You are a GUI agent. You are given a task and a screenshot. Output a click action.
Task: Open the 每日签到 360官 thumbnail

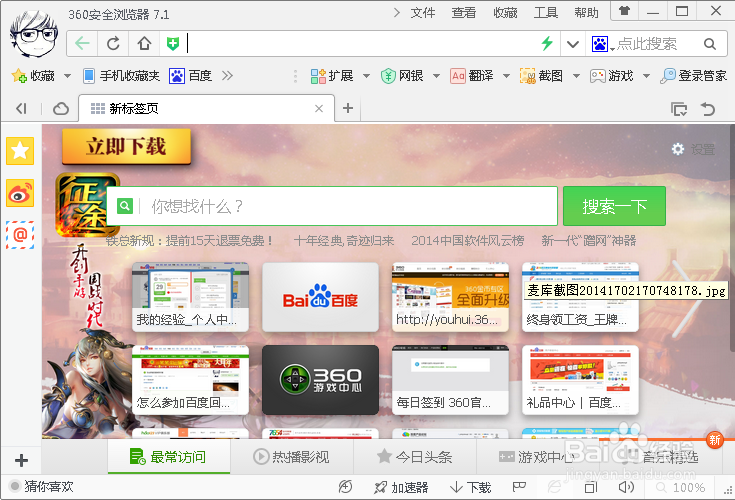point(450,380)
